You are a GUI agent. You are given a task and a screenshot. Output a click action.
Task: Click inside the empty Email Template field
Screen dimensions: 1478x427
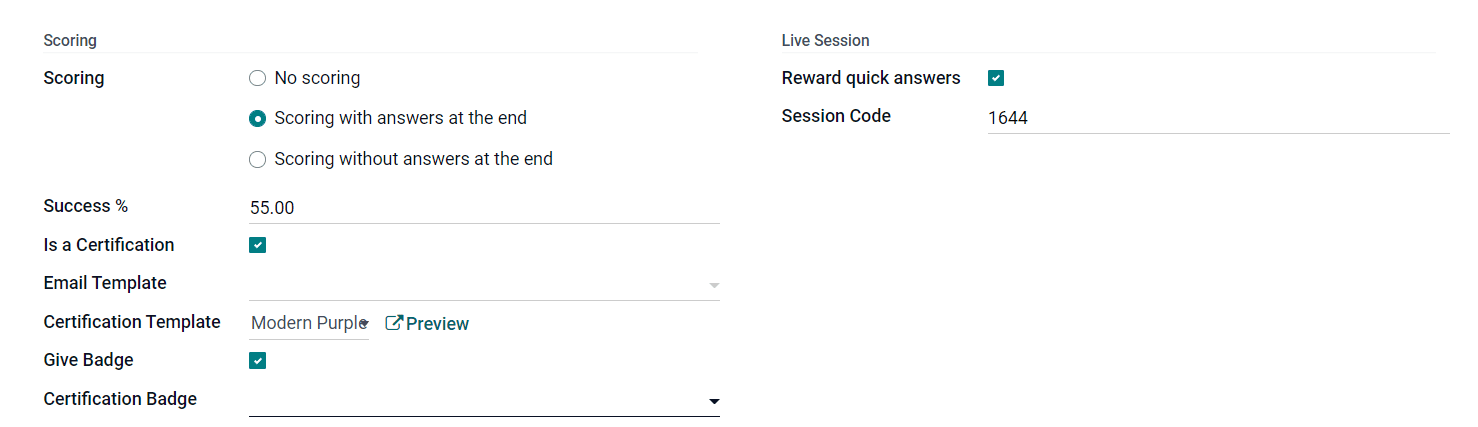click(476, 284)
